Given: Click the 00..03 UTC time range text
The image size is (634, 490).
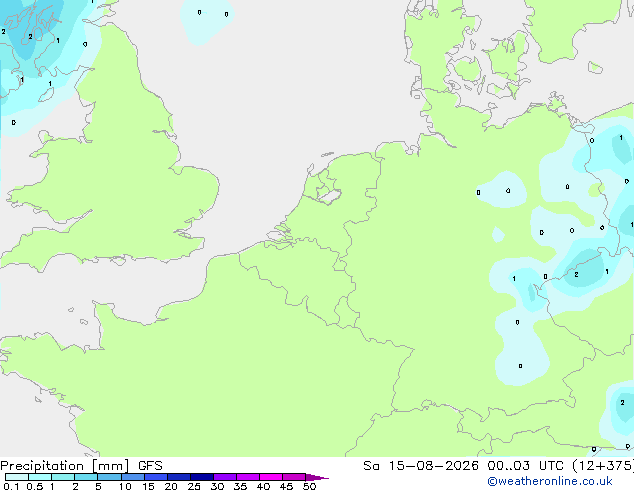Looking at the screenshot, I should (x=525, y=466).
